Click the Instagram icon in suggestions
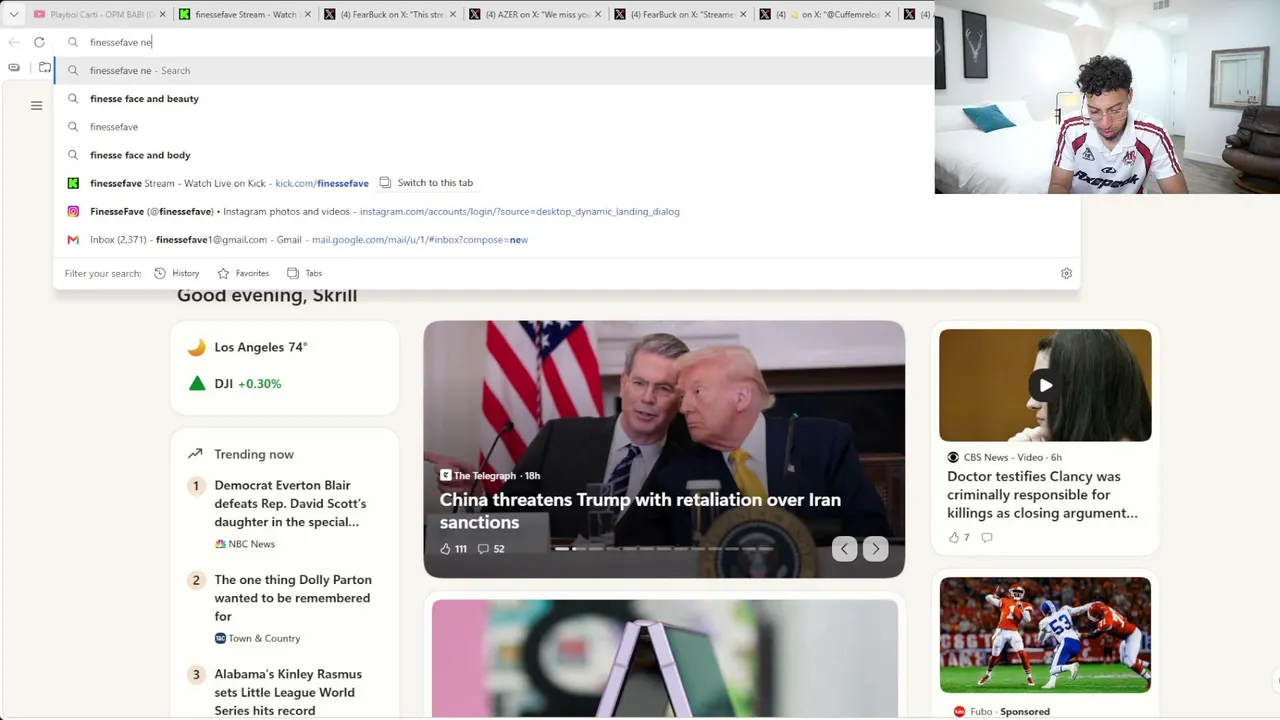This screenshot has height=720, width=1280. pyautogui.click(x=73, y=211)
